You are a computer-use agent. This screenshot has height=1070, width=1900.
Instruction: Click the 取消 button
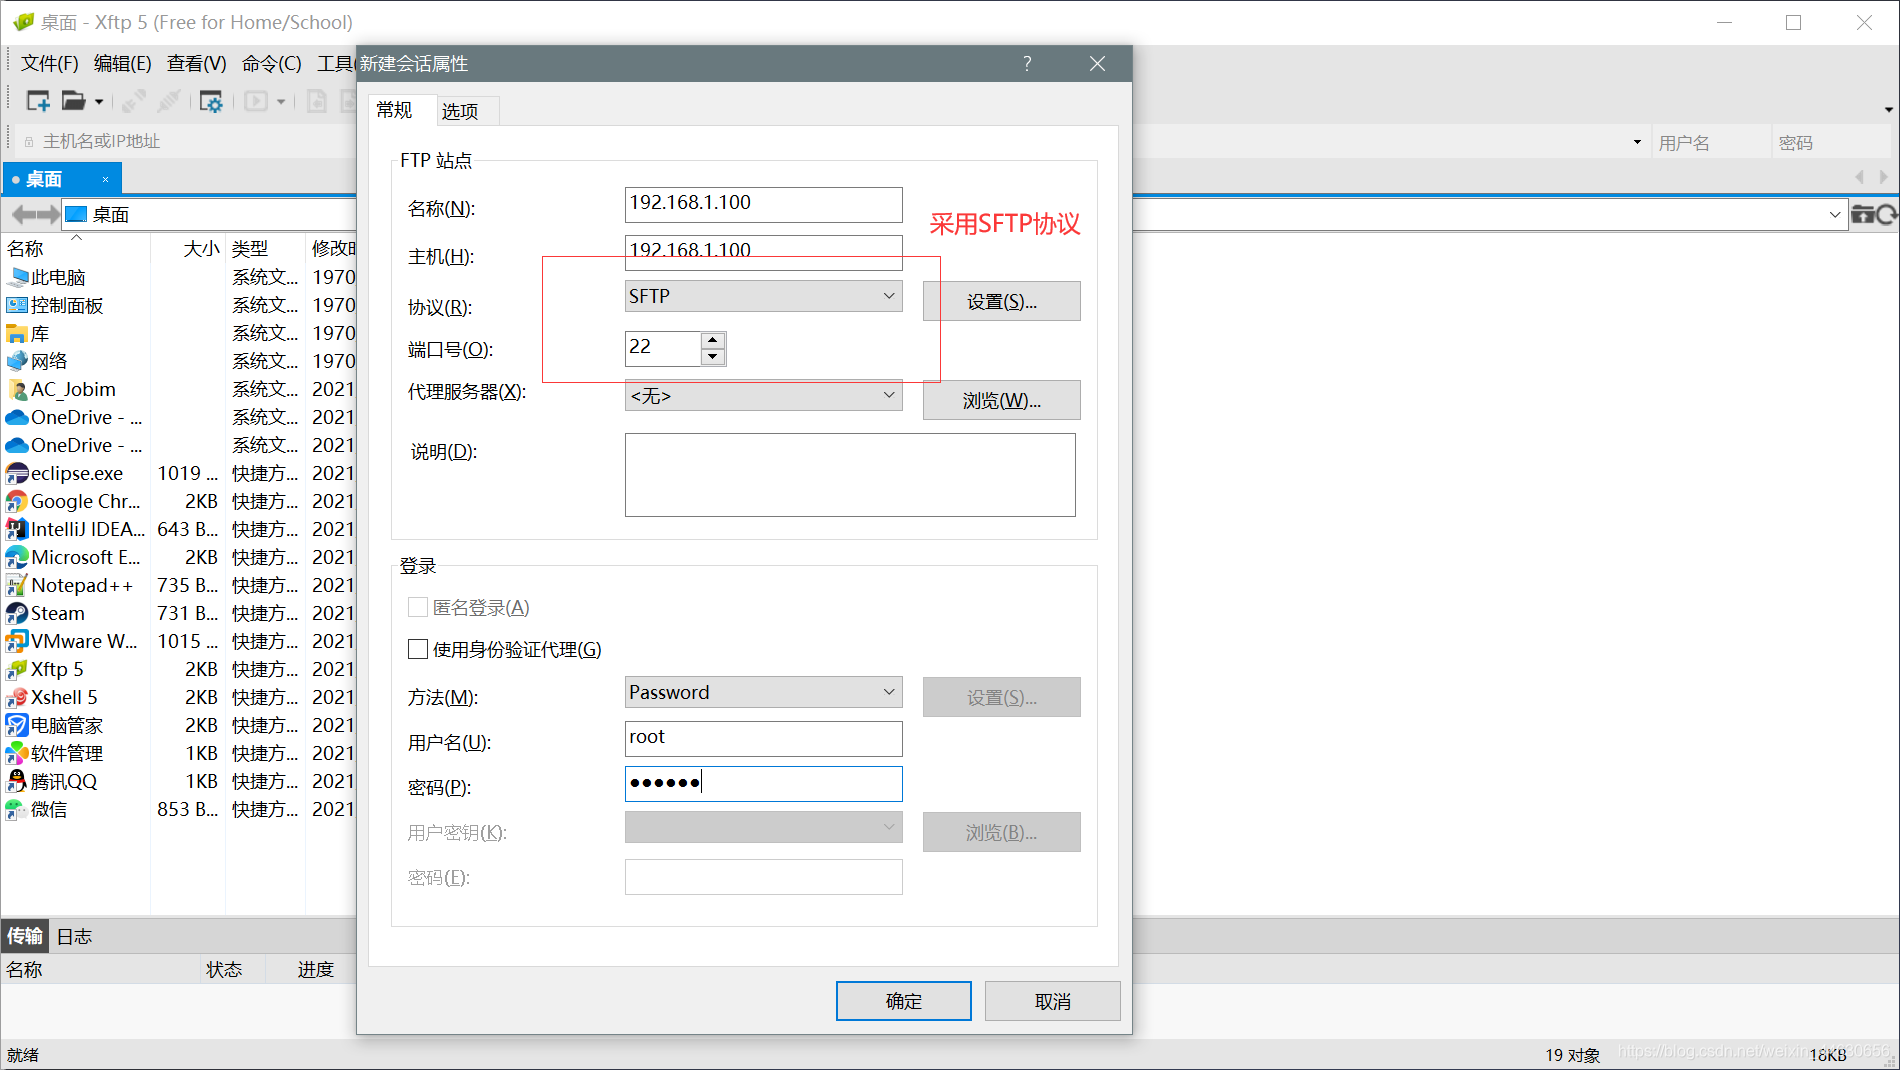point(1052,1001)
